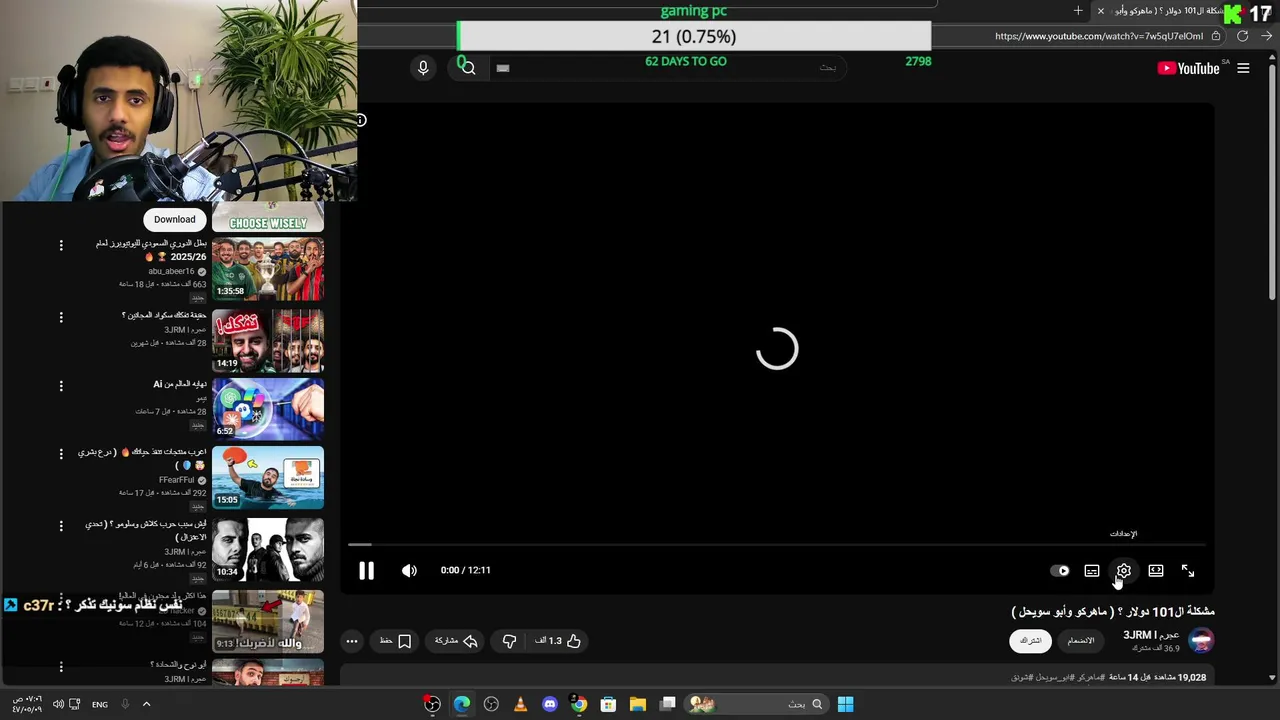Screen dimensions: 1280x720
Task: Exit full screen with the player's arrows icon
Action: 1188,571
